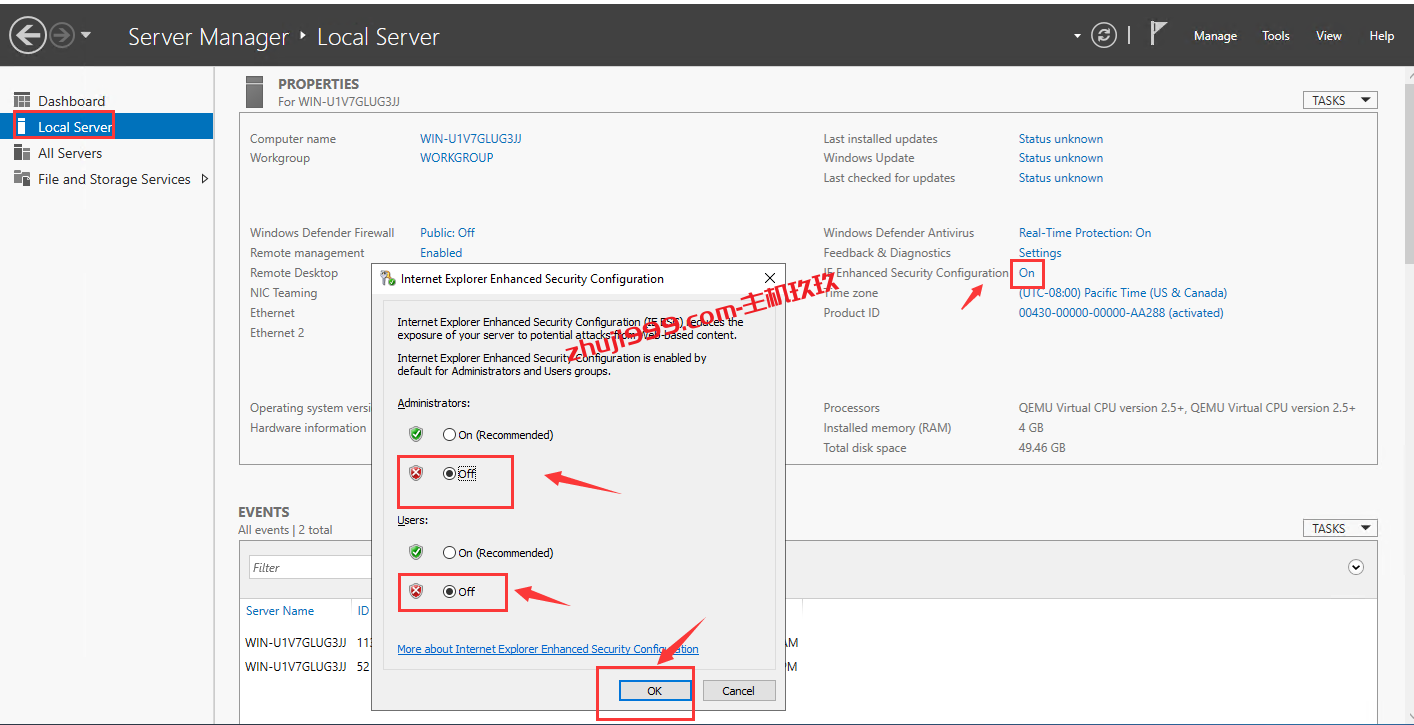Click the Pacific Time zone link
Image resolution: width=1414 pixels, height=725 pixels.
pyautogui.click(x=1123, y=293)
